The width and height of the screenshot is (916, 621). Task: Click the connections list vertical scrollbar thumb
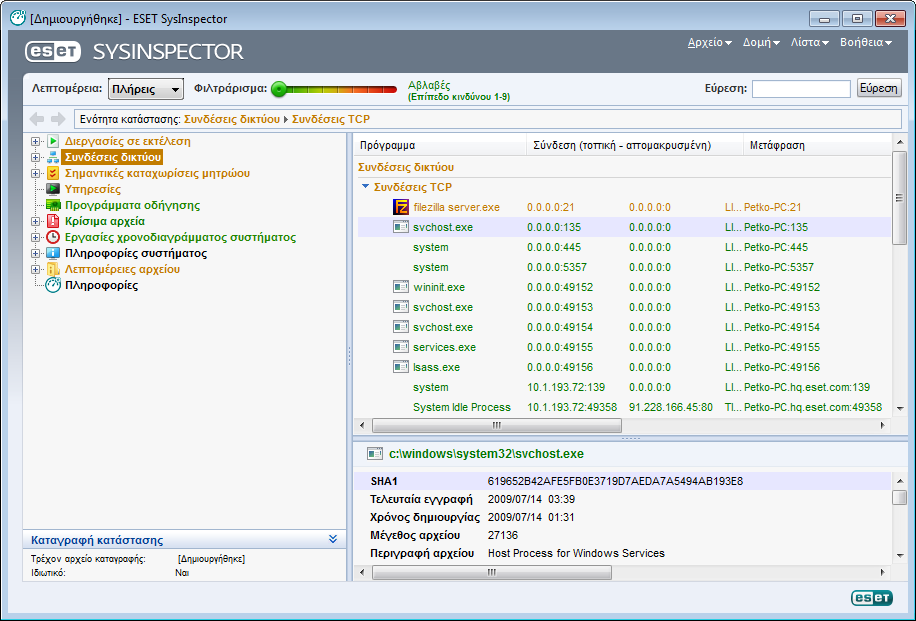(899, 197)
